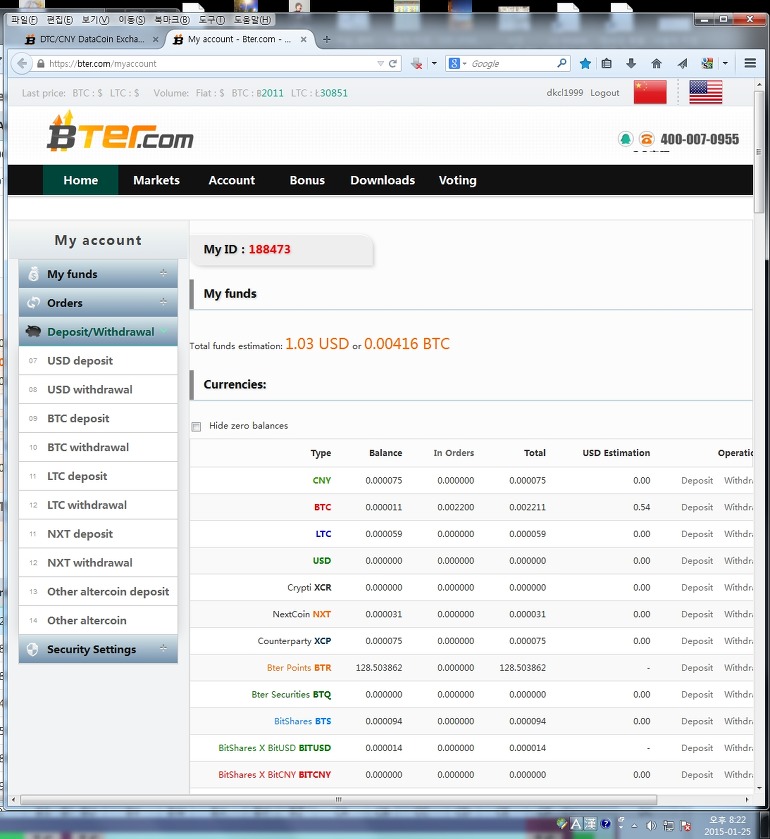The height and width of the screenshot is (839, 770).
Task: Expand the Orders sidebar section
Action: tap(163, 302)
